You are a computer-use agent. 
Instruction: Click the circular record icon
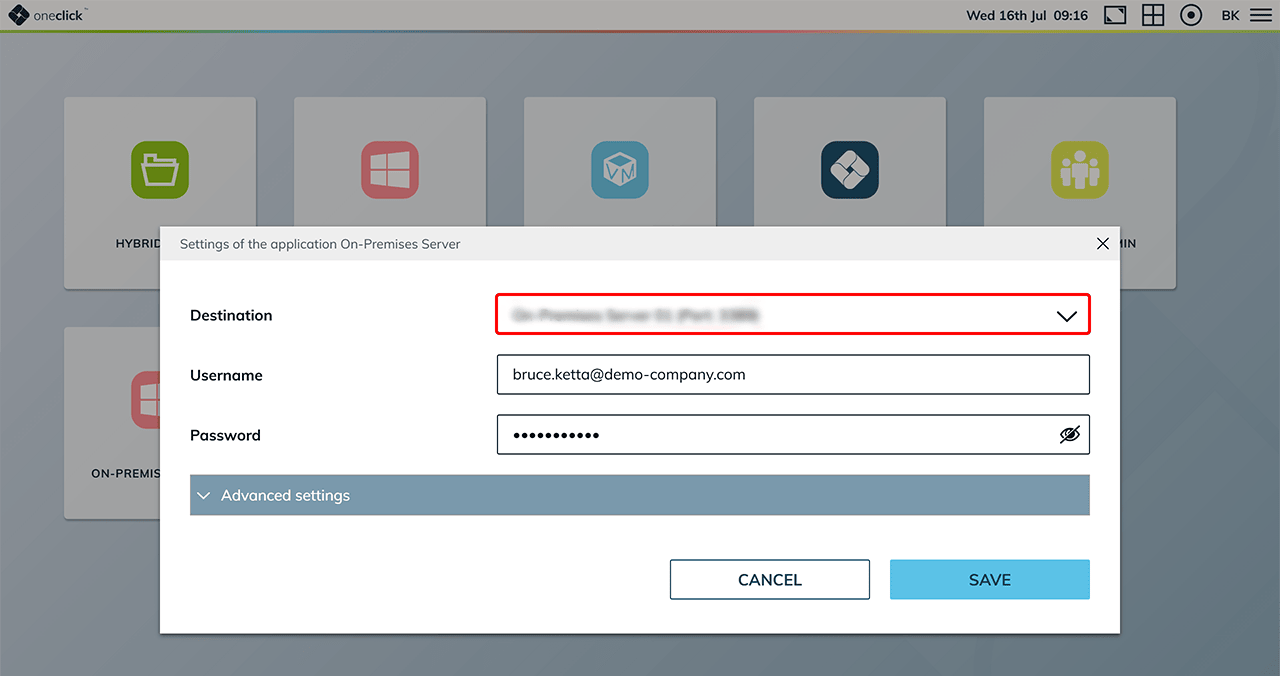[1191, 15]
